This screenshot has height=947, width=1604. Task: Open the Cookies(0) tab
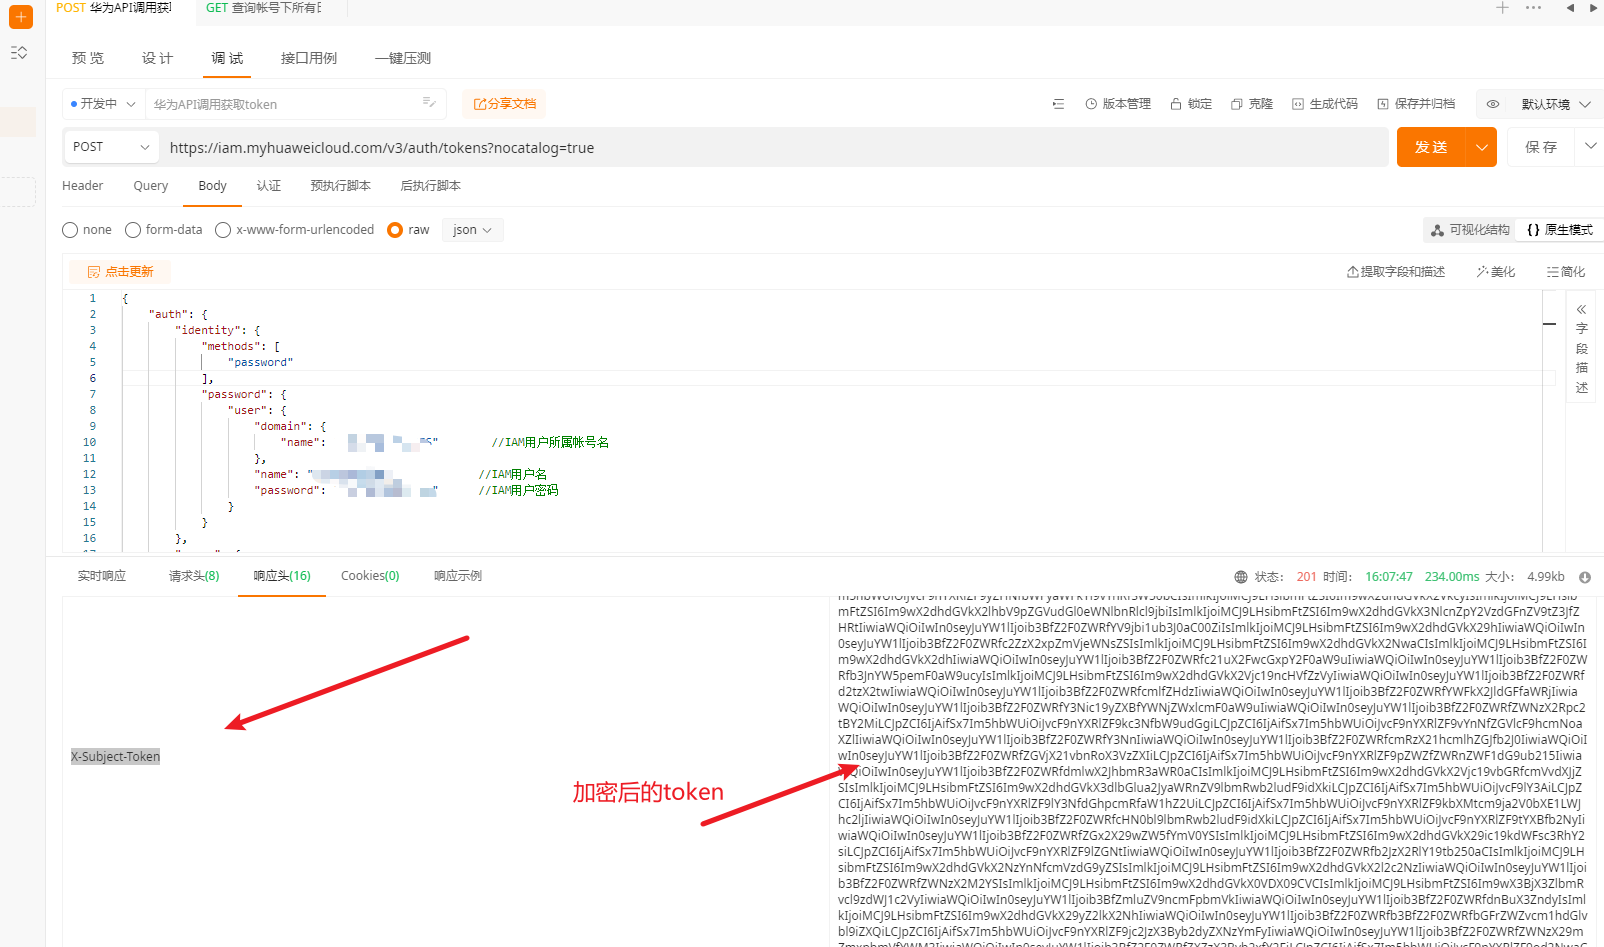tap(370, 576)
